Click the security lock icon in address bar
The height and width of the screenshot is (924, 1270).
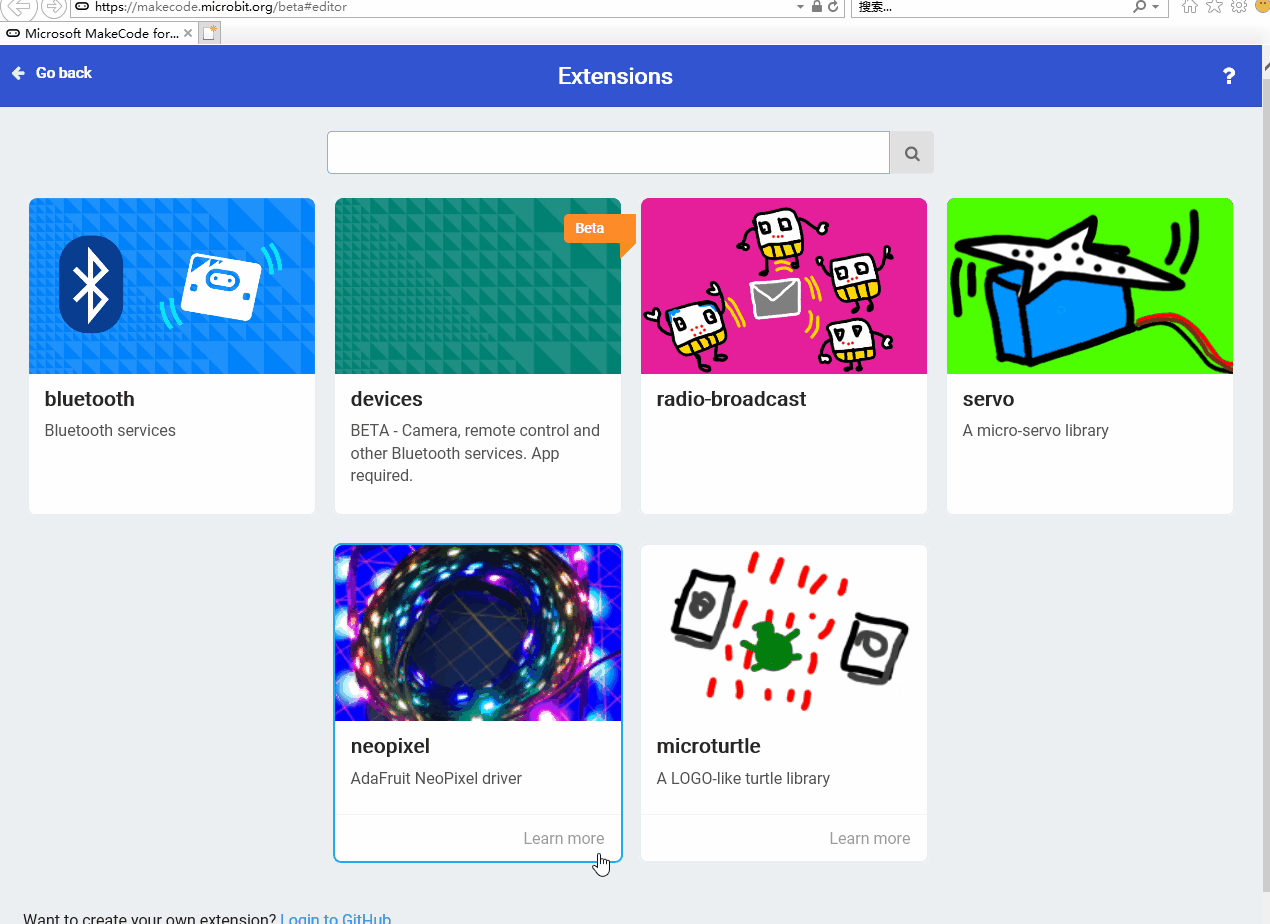click(818, 9)
